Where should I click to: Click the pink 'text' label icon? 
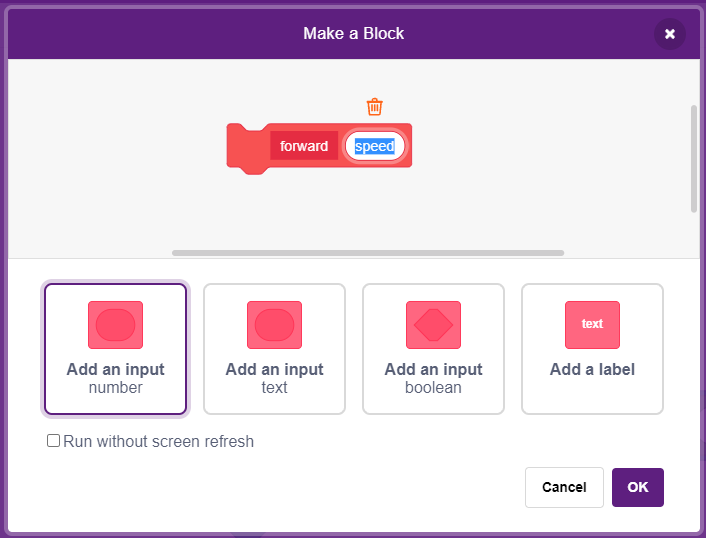(x=592, y=325)
